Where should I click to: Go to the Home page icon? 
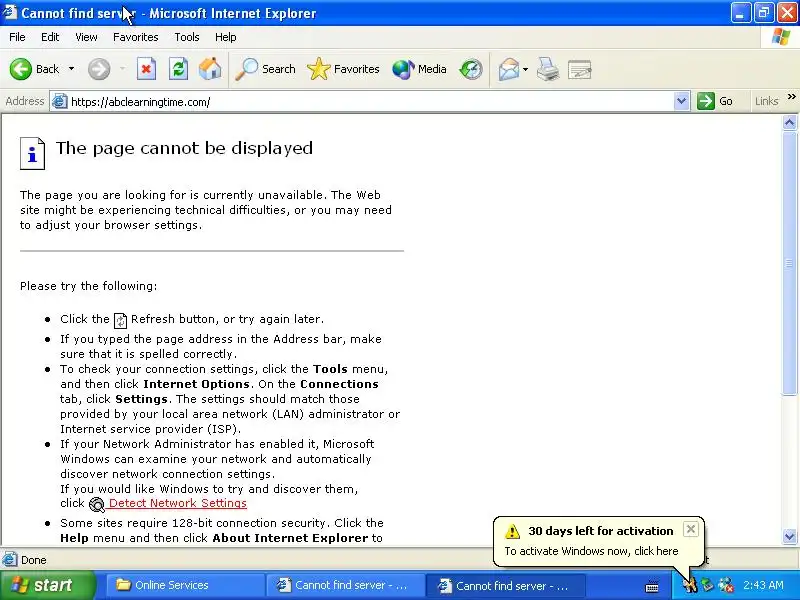(210, 69)
